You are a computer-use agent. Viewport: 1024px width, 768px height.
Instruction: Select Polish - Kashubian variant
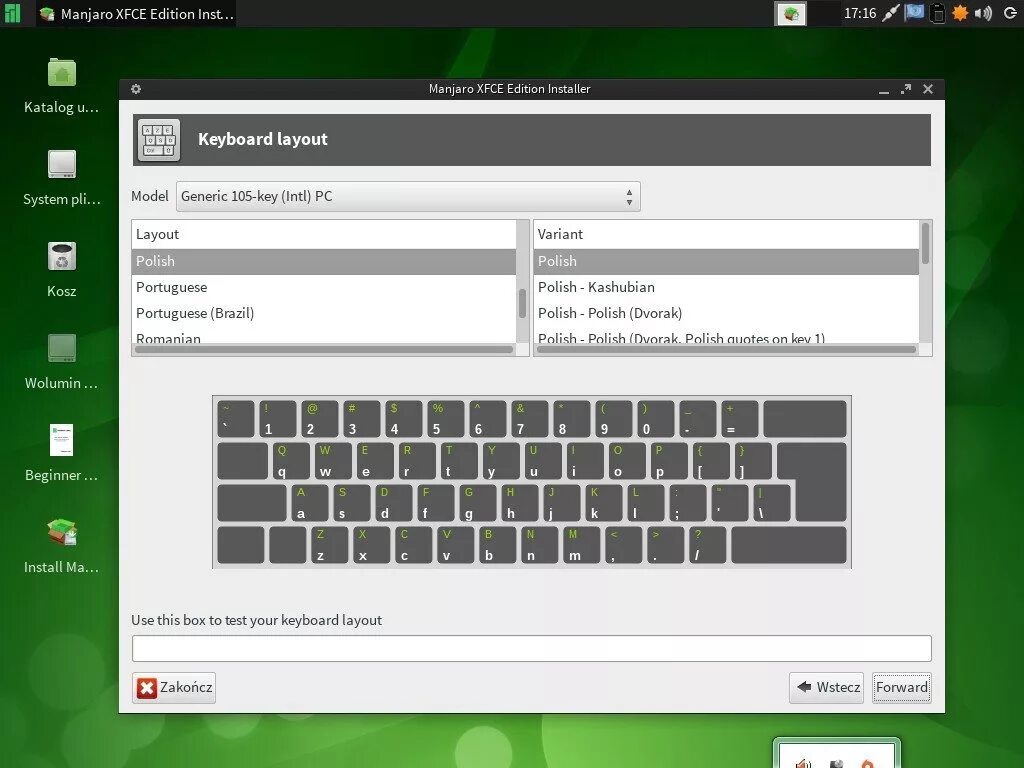point(726,287)
